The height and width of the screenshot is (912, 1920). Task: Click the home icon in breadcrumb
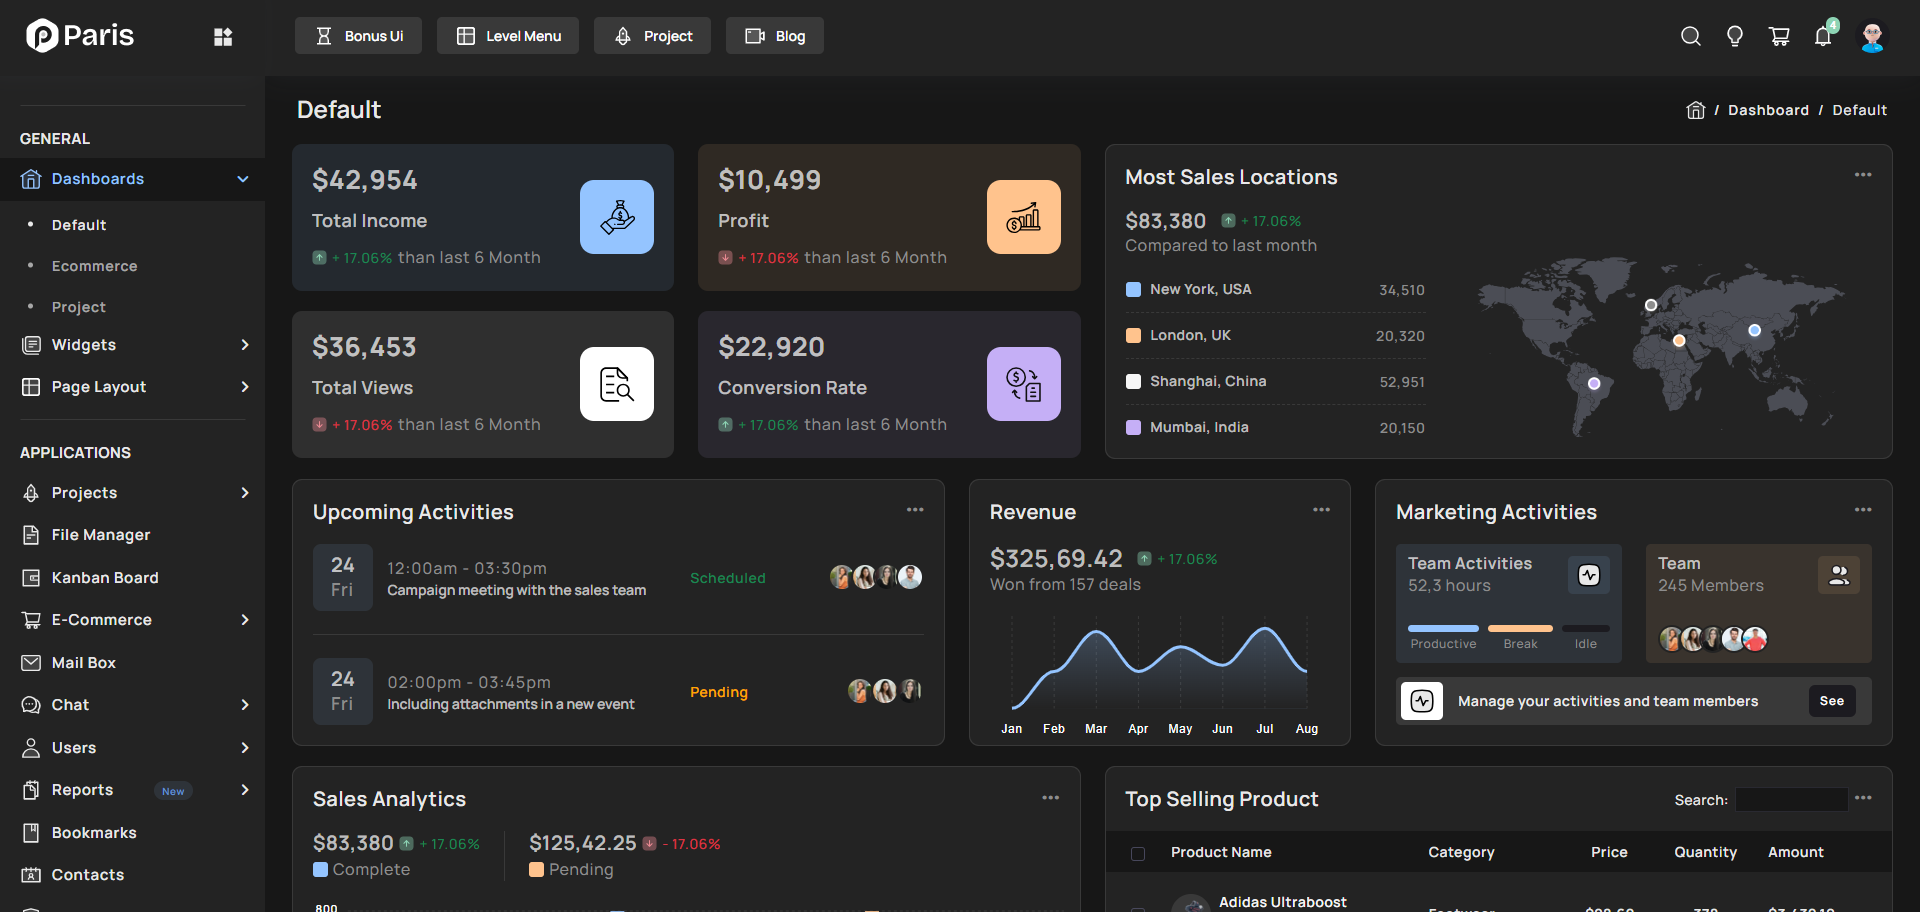click(x=1695, y=110)
